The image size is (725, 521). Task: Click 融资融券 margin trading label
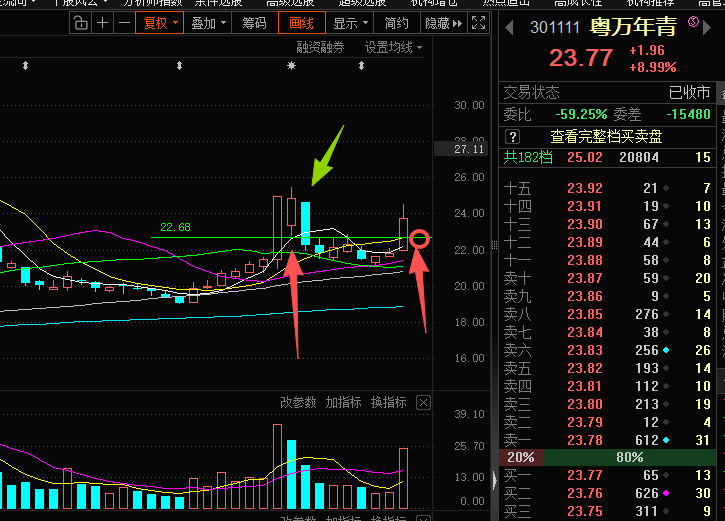click(320, 48)
